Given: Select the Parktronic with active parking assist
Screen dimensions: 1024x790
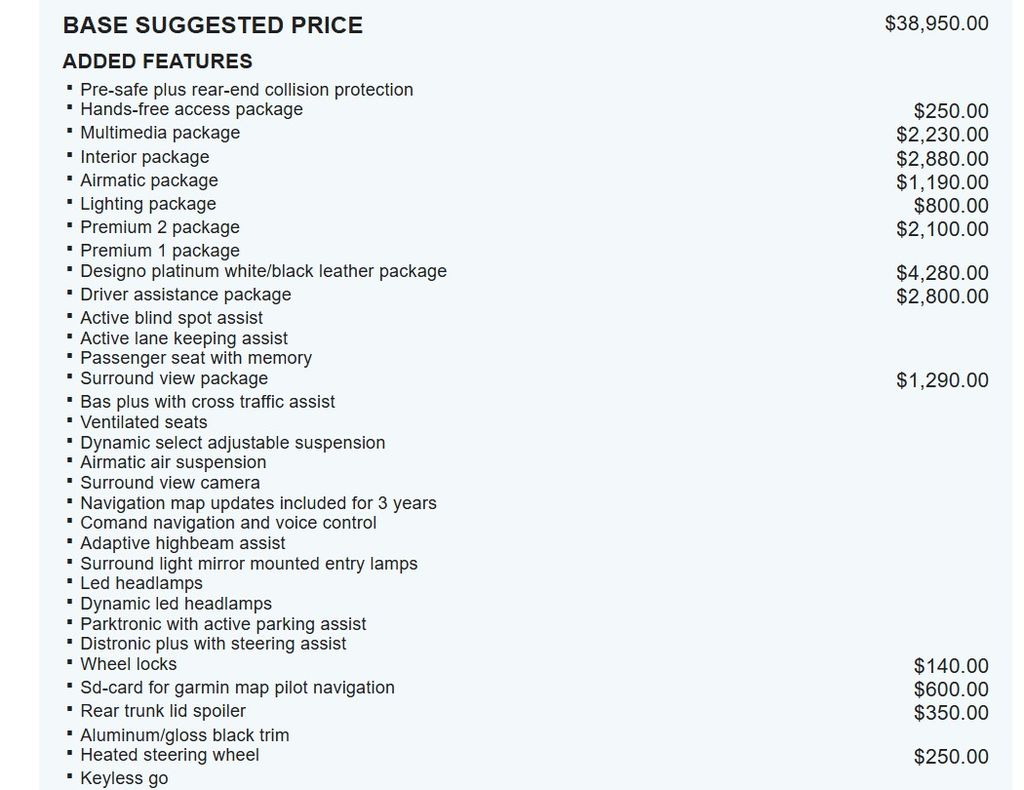Looking at the screenshot, I should click(223, 624).
